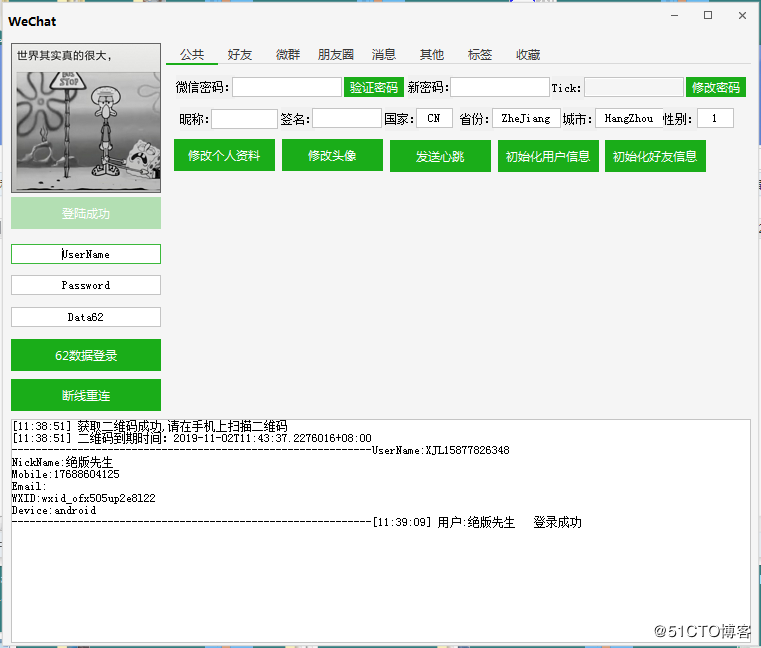Image resolution: width=761 pixels, height=648 pixels.
Task: Click the 登录成功 log text
Action: (557, 522)
